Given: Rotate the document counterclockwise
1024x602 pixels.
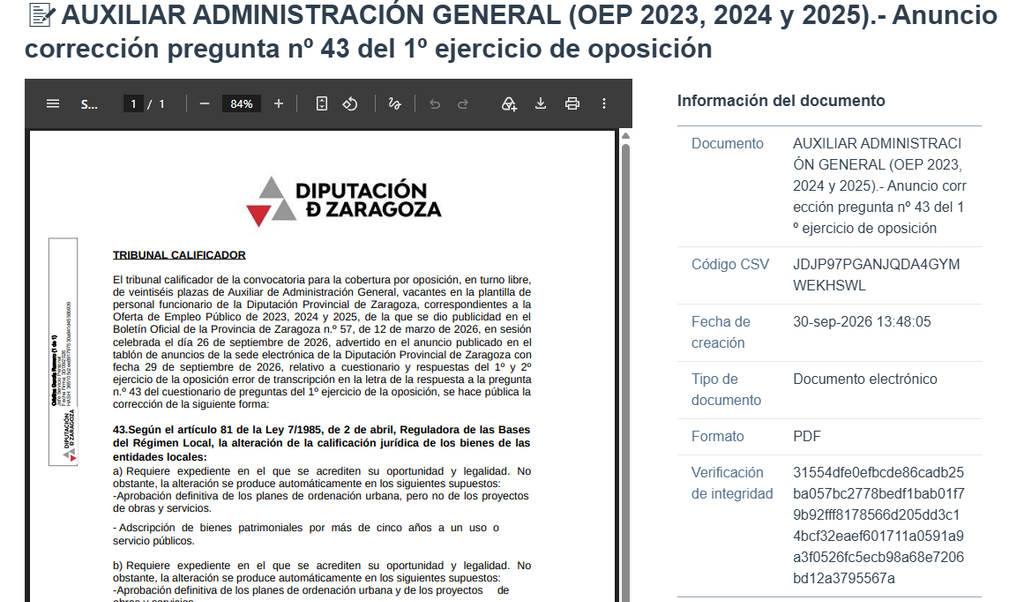Looking at the screenshot, I should [x=350, y=104].
